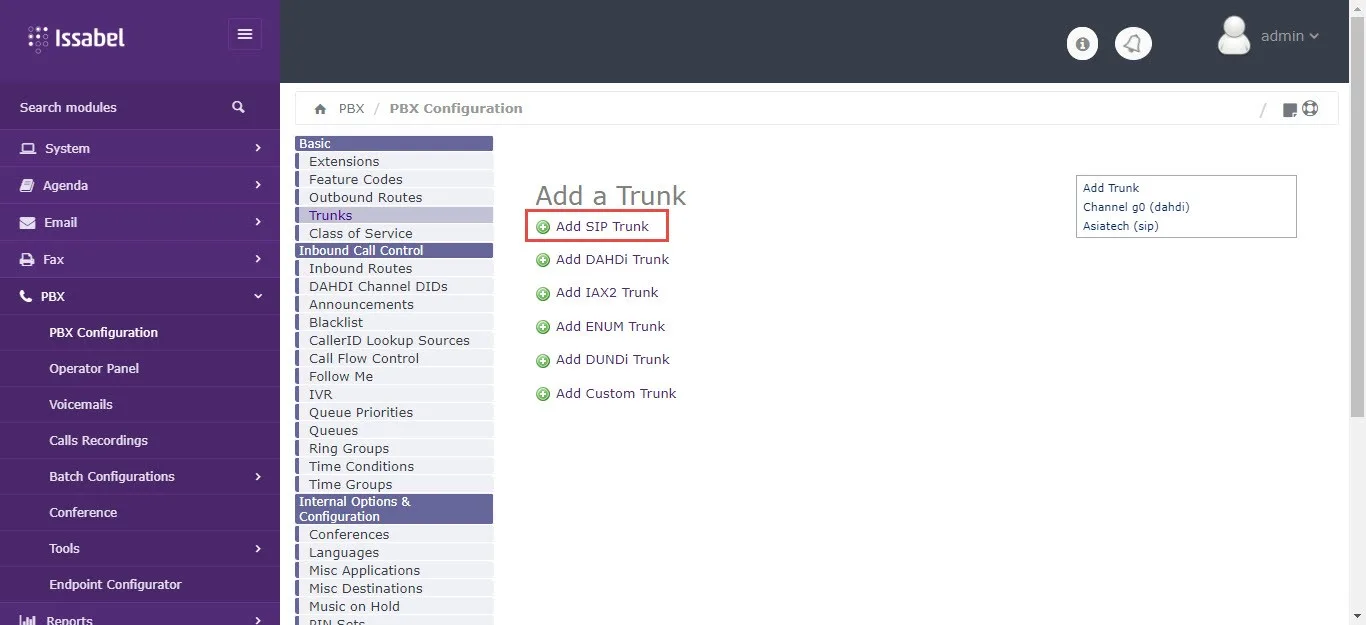Click the Add SIP Trunk link

pyautogui.click(x=602, y=227)
